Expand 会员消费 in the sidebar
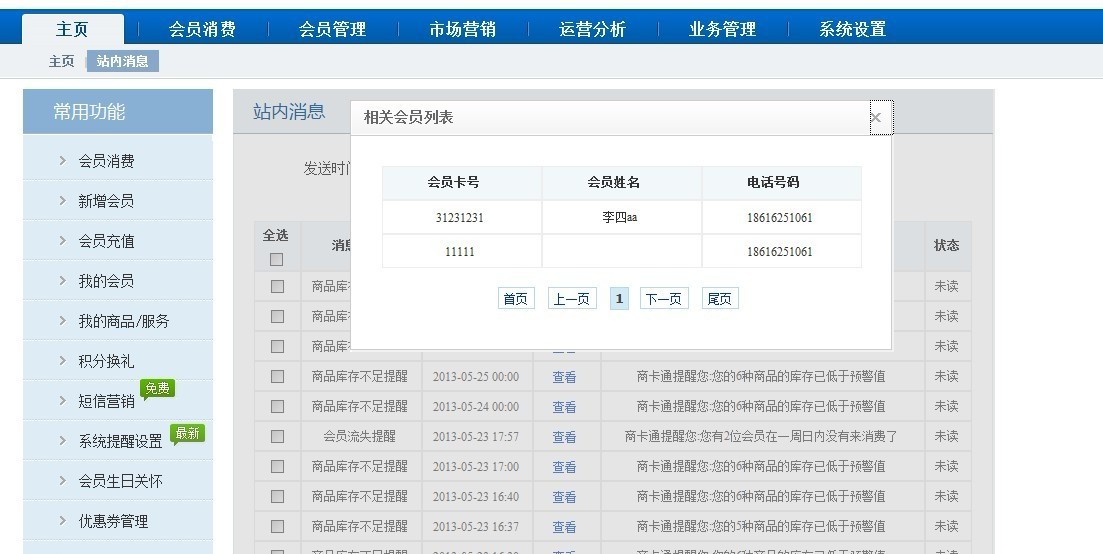The height and width of the screenshot is (554, 1103). (106, 161)
